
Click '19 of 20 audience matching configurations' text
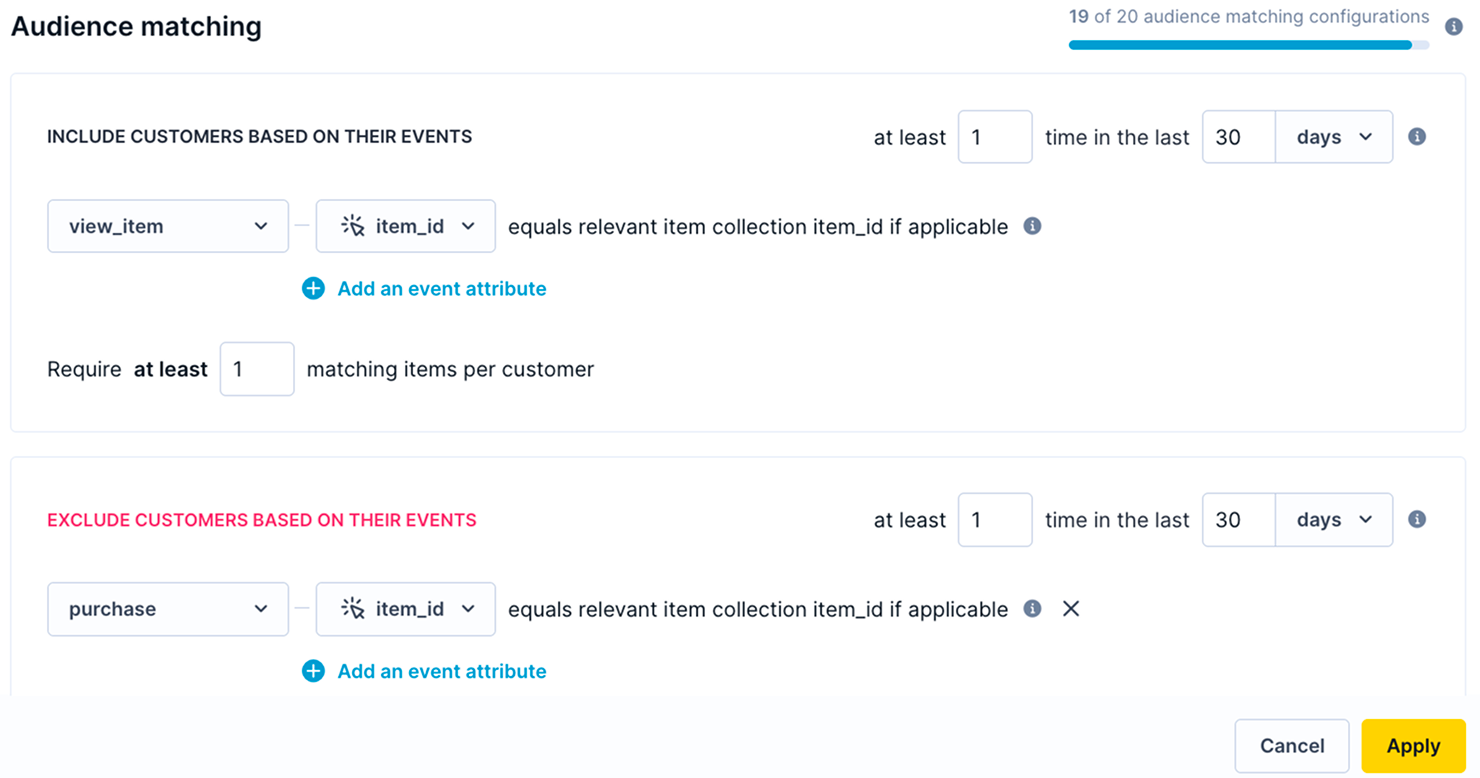tap(1249, 17)
